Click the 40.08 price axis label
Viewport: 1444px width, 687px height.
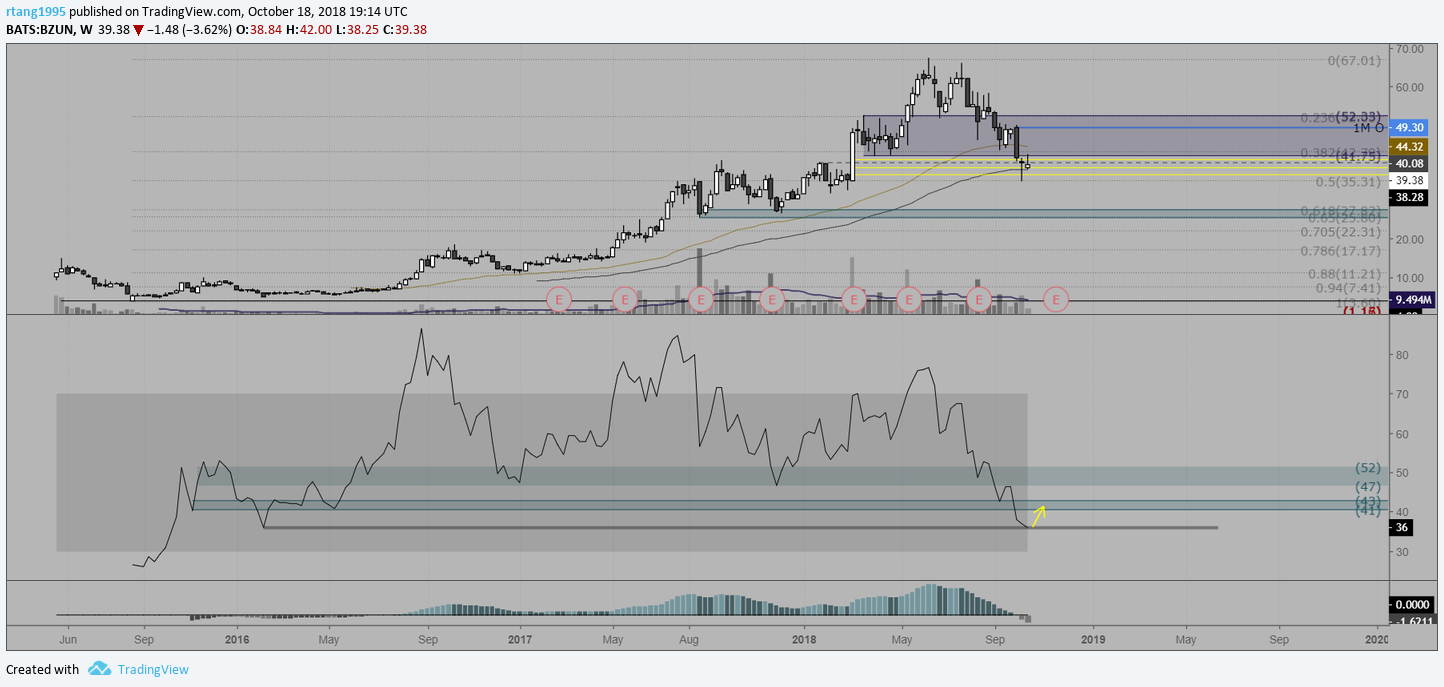1410,163
